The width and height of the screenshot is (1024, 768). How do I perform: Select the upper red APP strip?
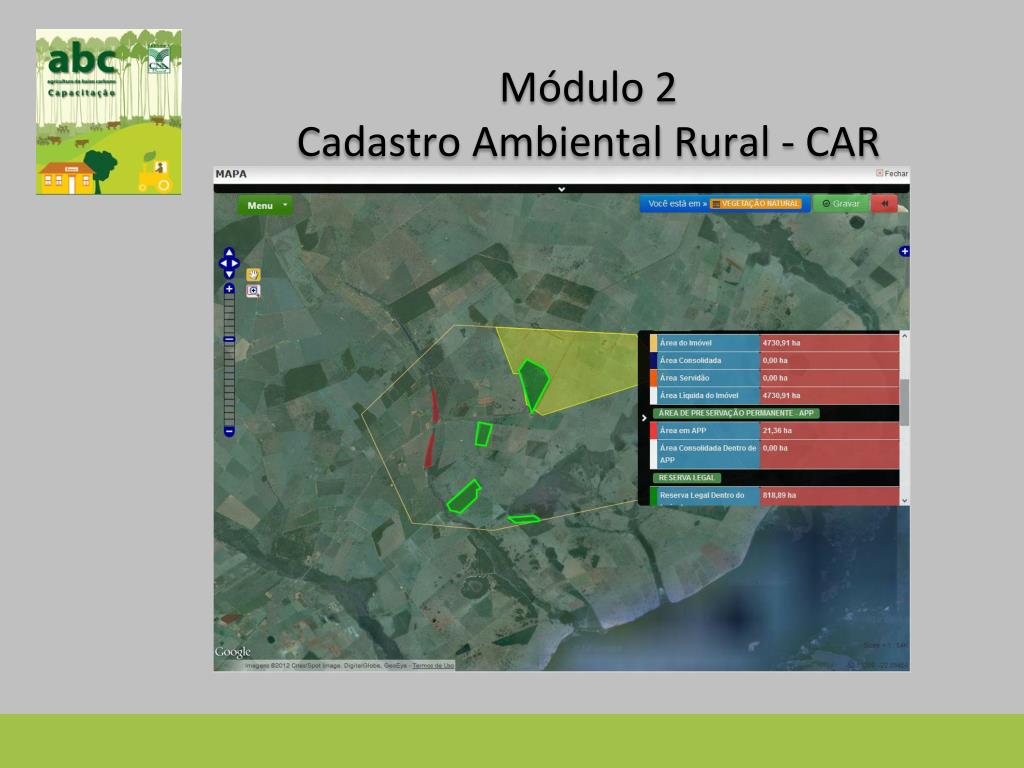pos(435,405)
